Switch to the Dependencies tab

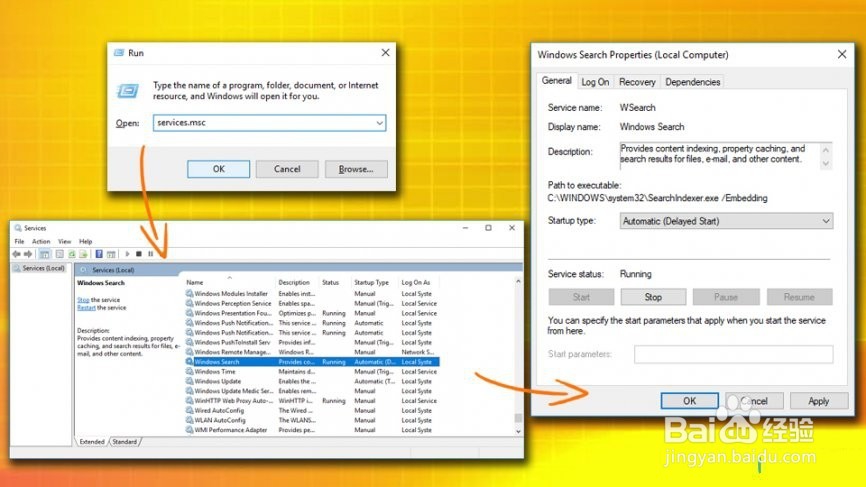pos(693,82)
